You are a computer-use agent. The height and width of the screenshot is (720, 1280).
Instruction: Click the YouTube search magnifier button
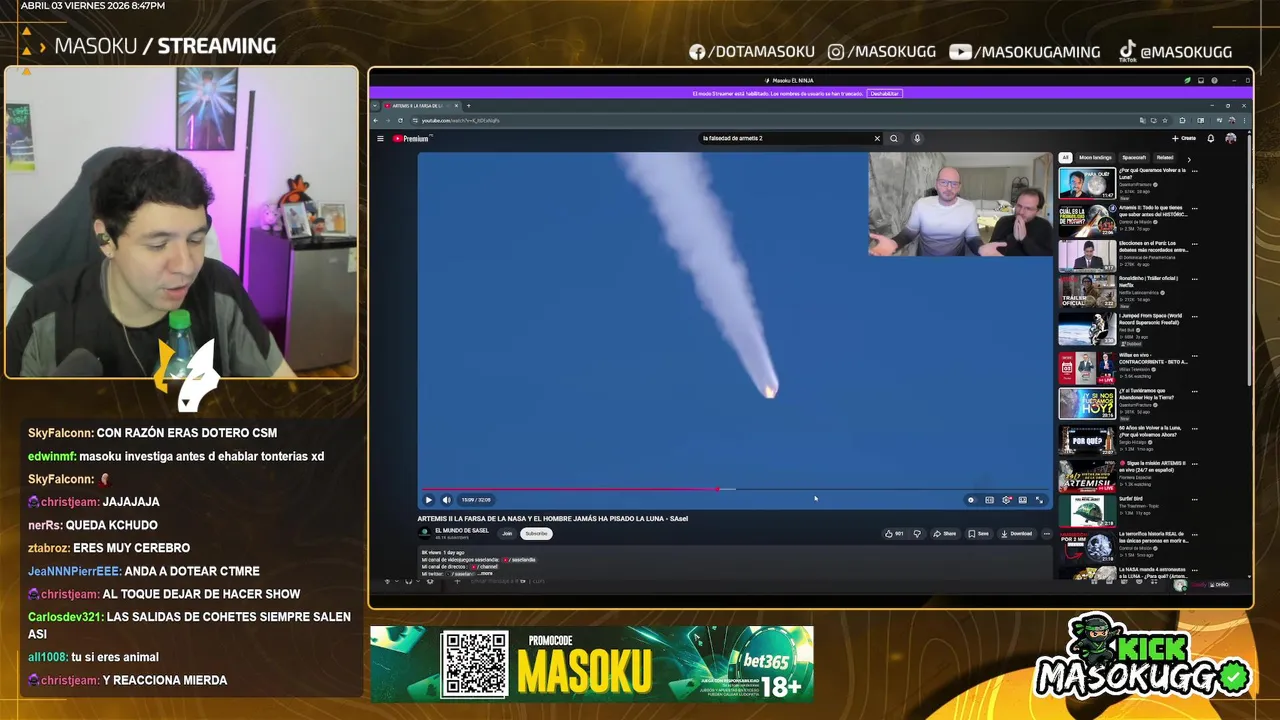(894, 138)
